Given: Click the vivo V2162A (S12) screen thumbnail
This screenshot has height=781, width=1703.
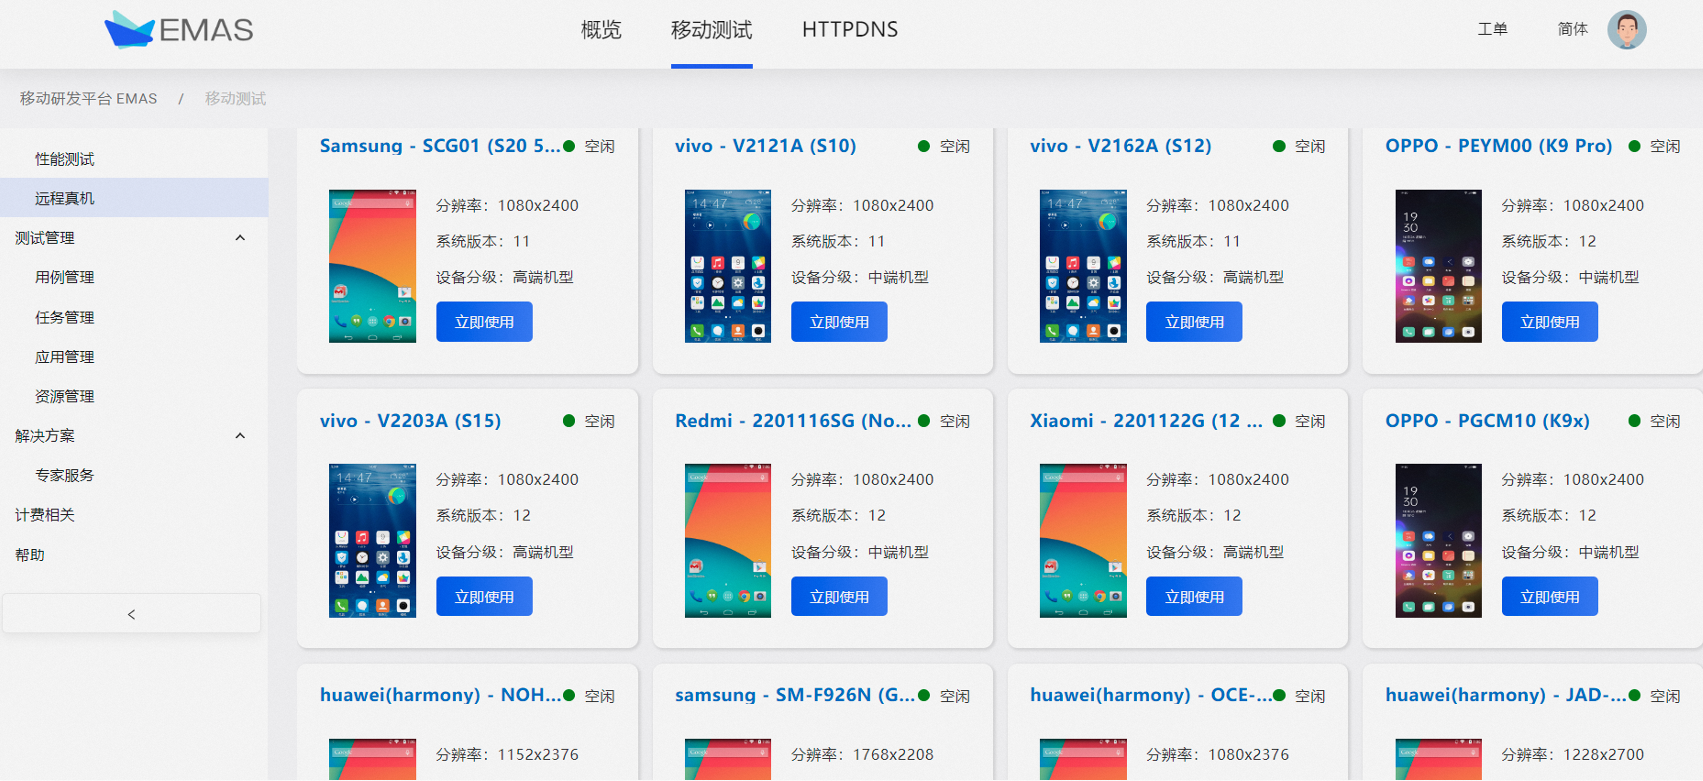Looking at the screenshot, I should tap(1083, 266).
